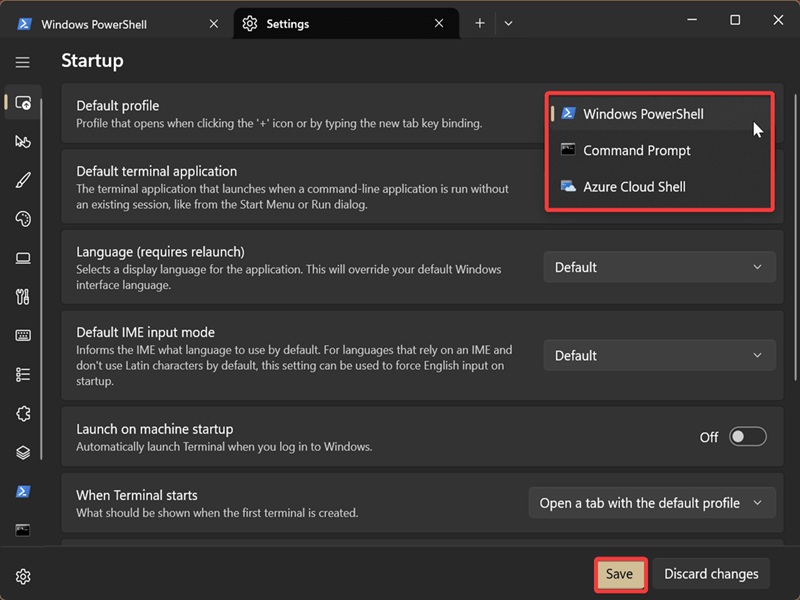Click the Discard changes button
800x600 pixels.
pyautogui.click(x=711, y=574)
